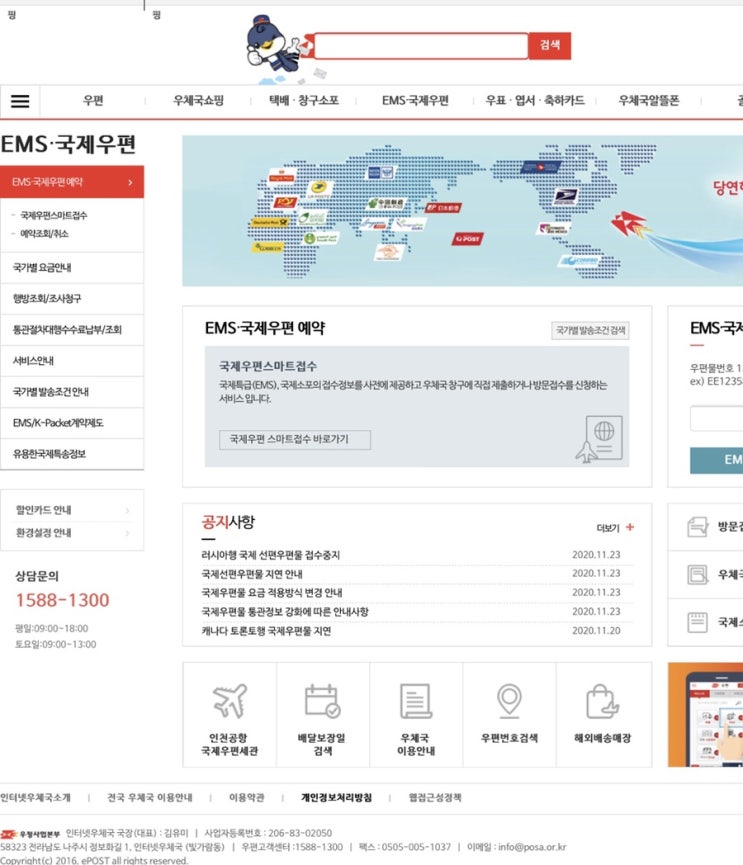The height and width of the screenshot is (865, 743).
Task: Expand 할인카드 안내 chevron
Action: tap(127, 510)
